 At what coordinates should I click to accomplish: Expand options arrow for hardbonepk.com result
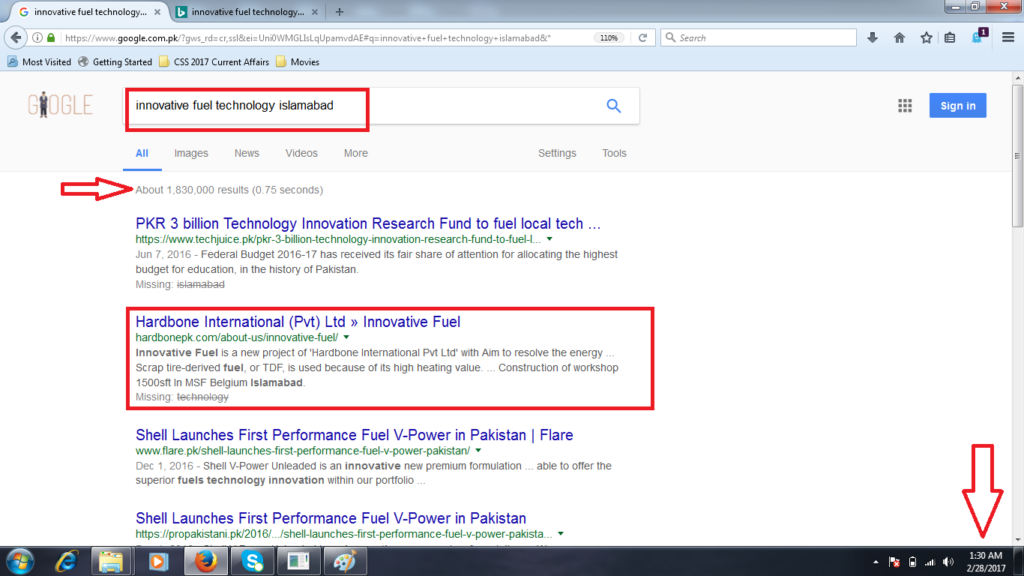[x=346, y=338]
